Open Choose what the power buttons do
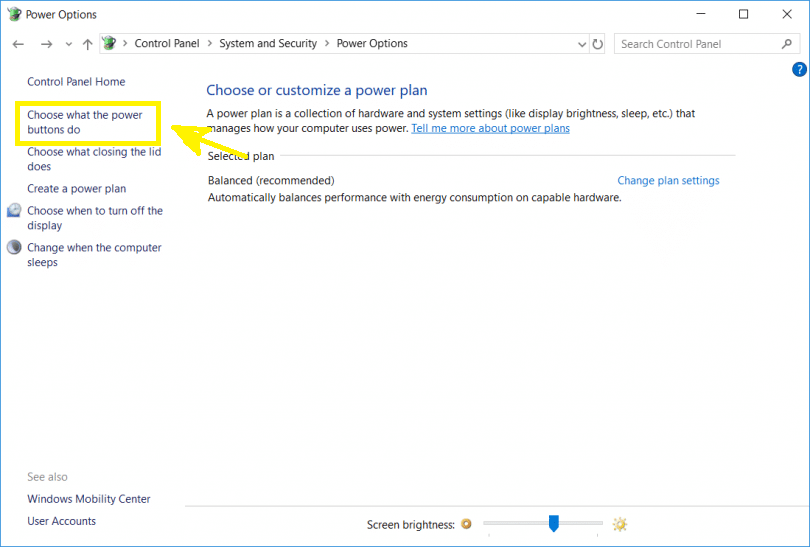 click(85, 122)
